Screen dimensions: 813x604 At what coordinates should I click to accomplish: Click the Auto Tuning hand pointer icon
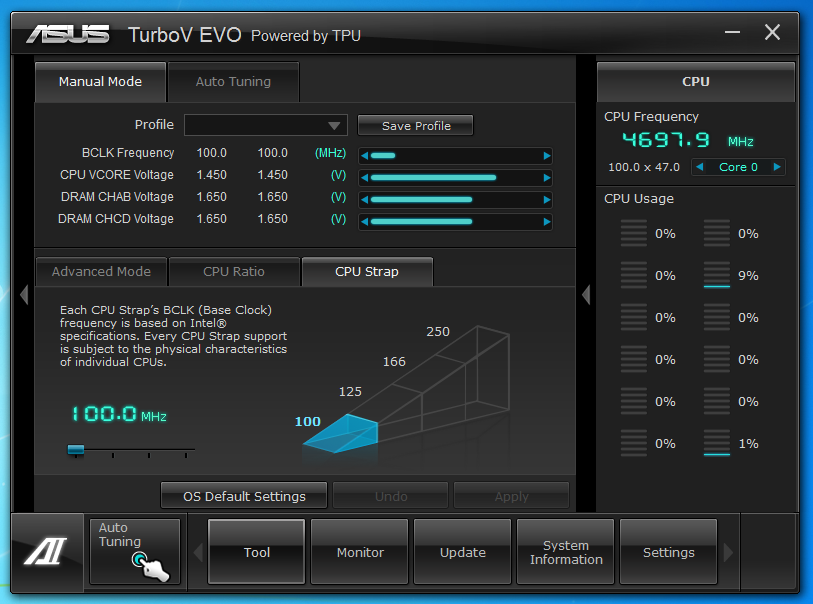coord(150,566)
